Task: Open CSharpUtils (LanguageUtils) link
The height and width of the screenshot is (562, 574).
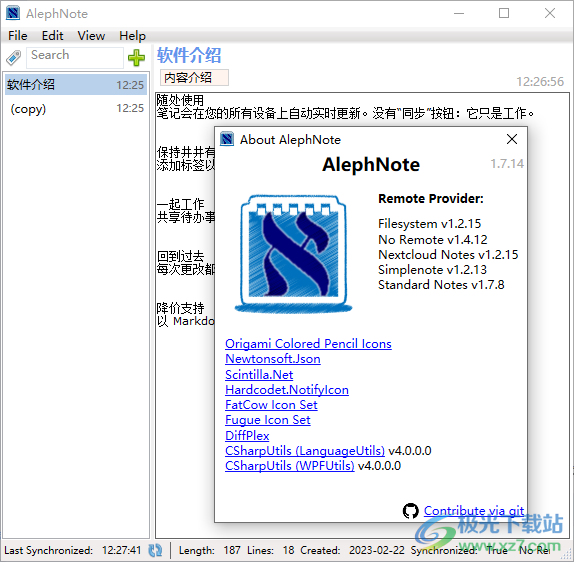Action: point(305,450)
